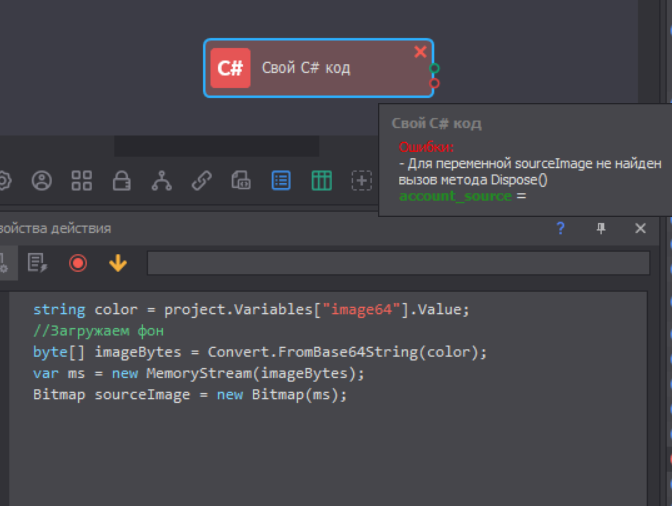Click the empty text field beside orange arrow
The height and width of the screenshot is (506, 672).
(399, 263)
